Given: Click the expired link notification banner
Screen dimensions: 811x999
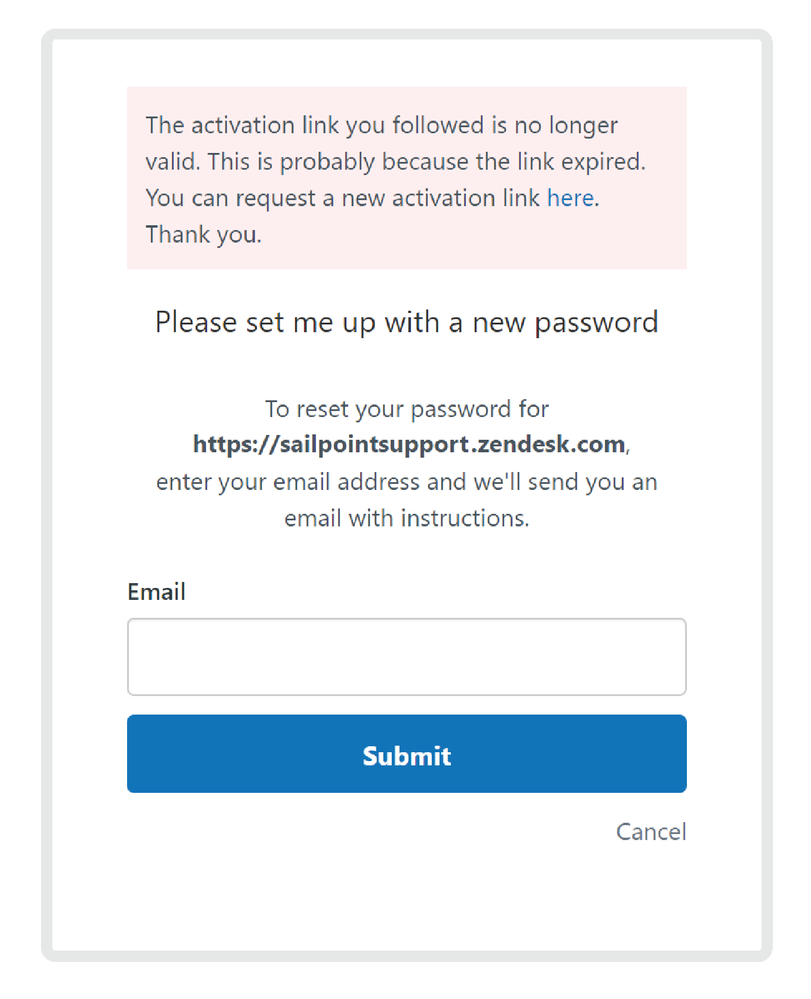Looking at the screenshot, I should click(x=406, y=178).
